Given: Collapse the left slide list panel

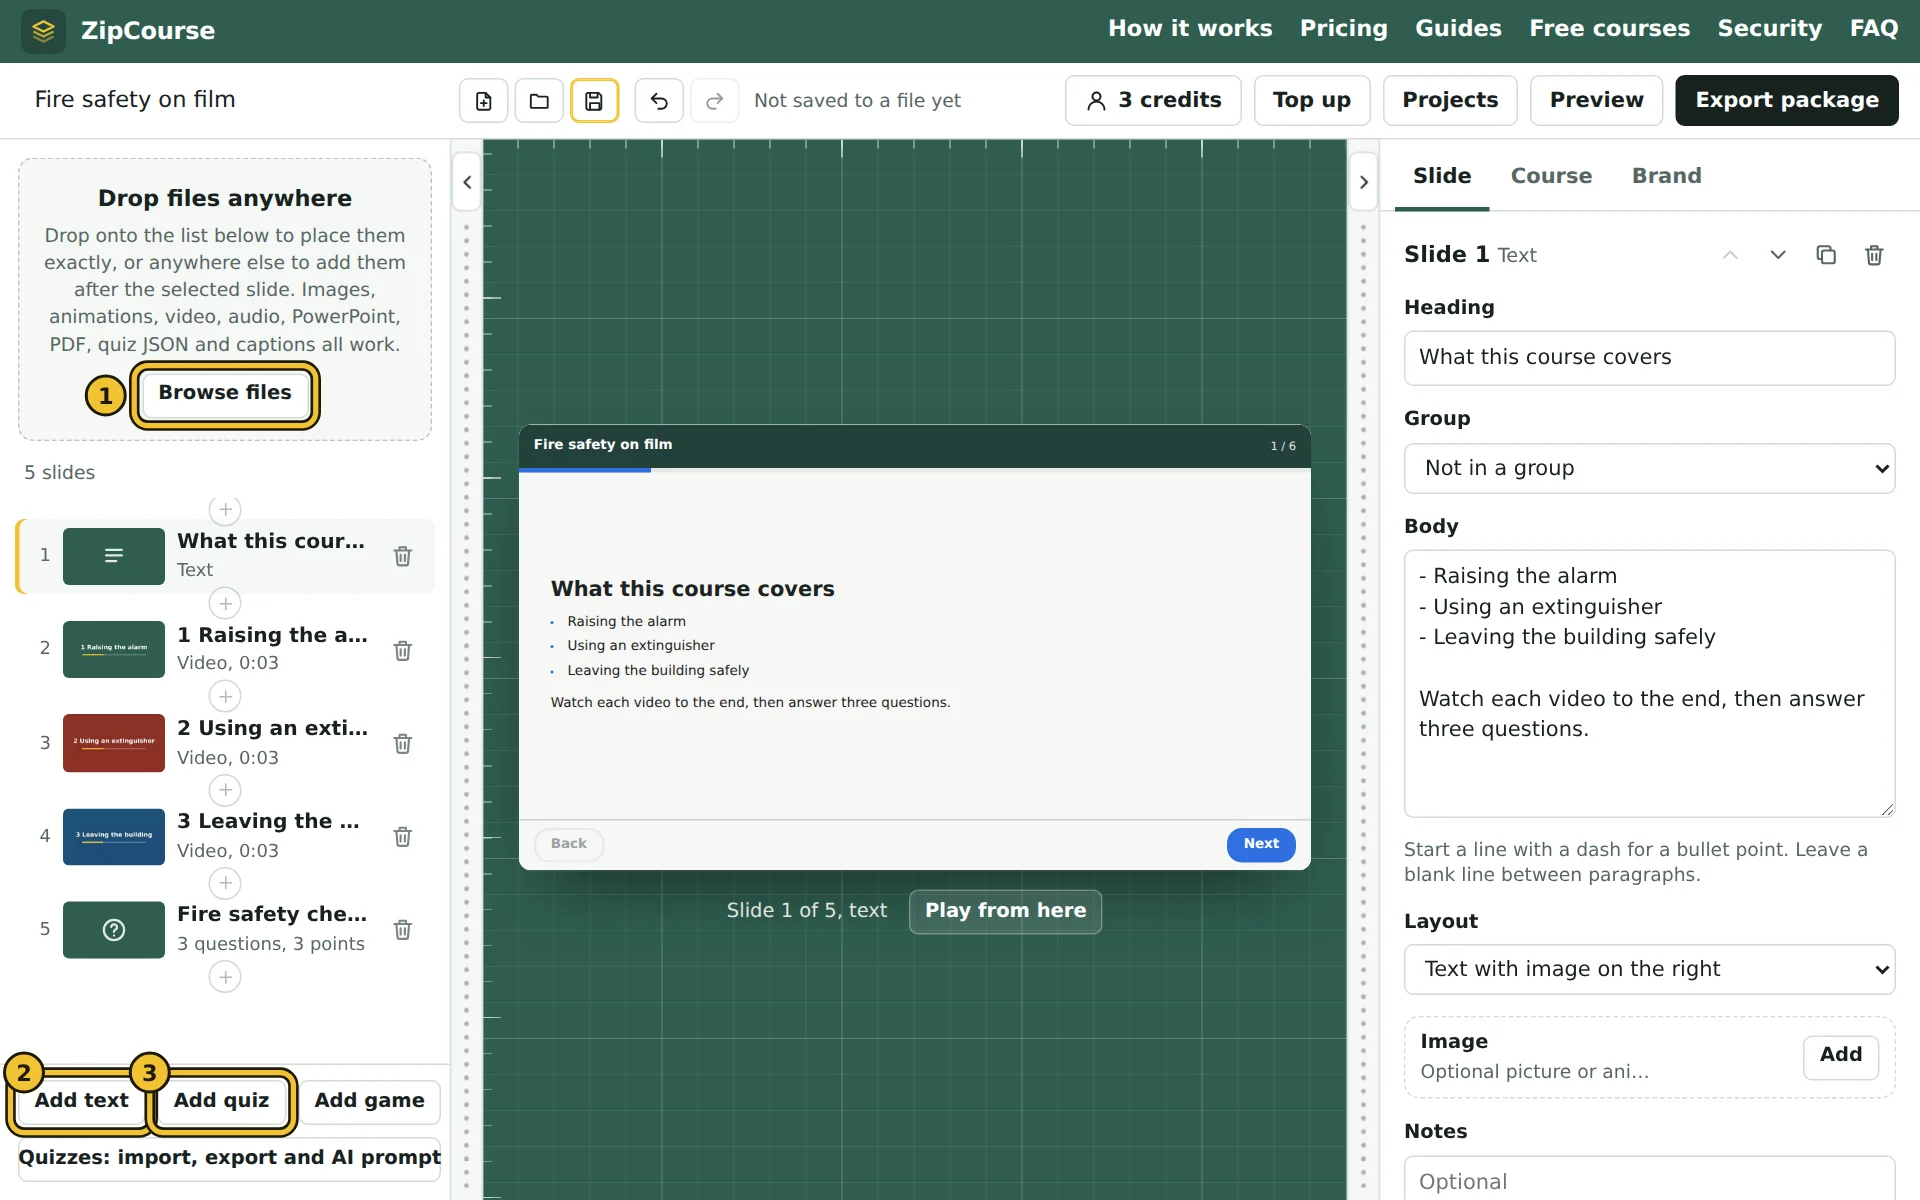Looking at the screenshot, I should pos(467,182).
